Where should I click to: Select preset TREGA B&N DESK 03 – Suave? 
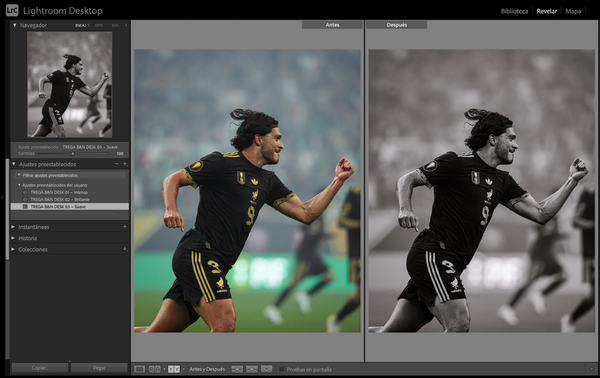point(70,207)
